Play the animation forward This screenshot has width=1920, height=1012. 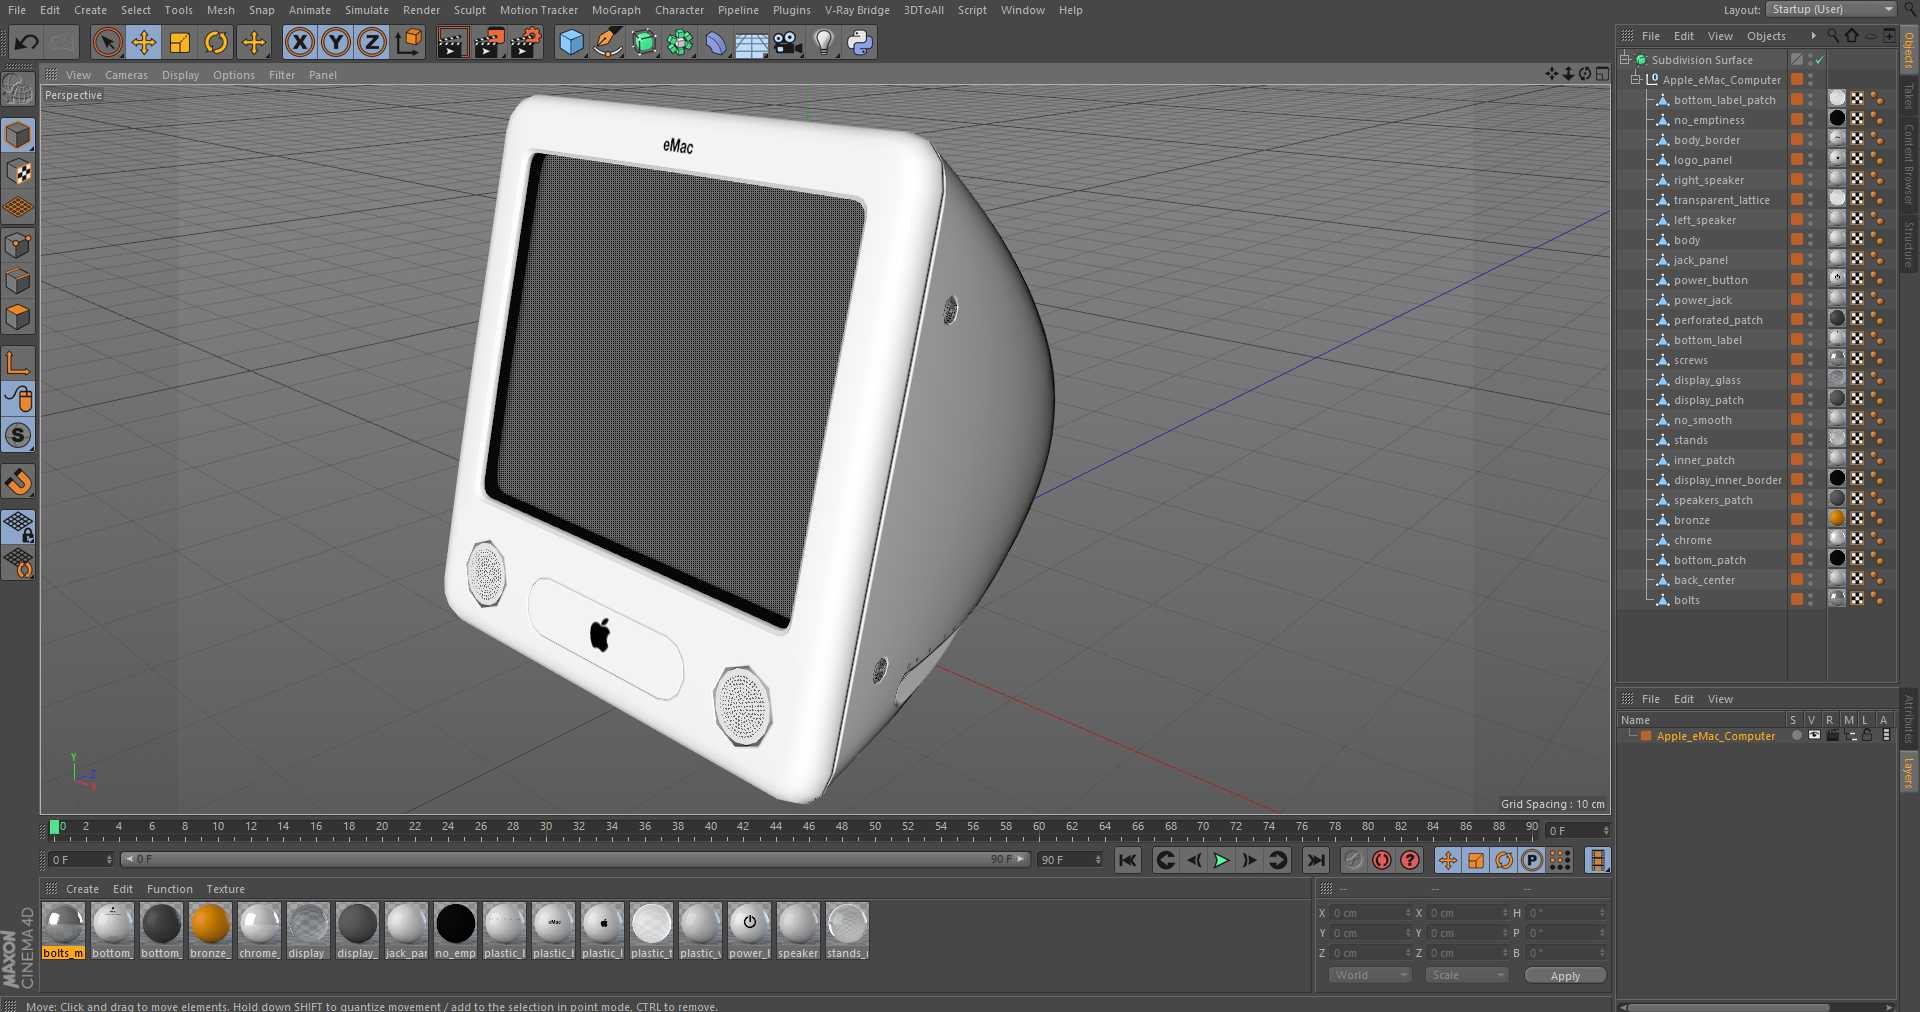(x=1221, y=860)
